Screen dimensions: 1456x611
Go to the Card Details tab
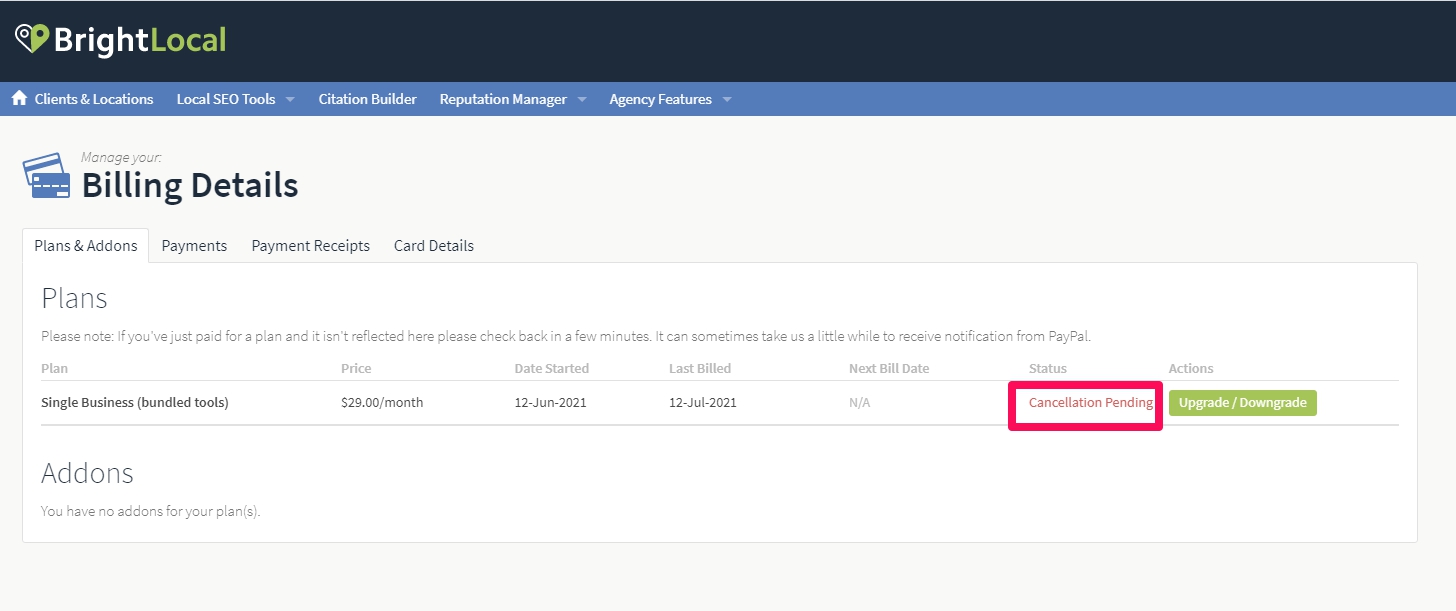tap(433, 246)
